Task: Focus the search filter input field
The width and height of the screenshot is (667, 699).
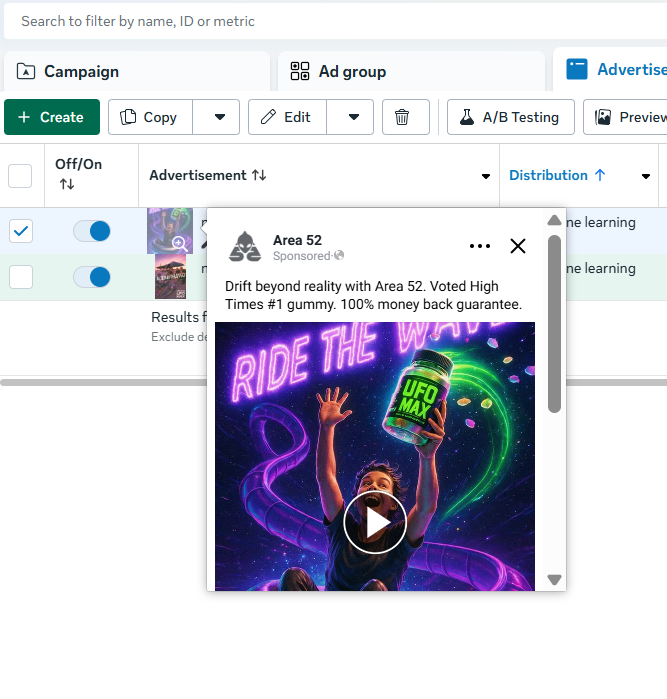Action: coord(335,21)
